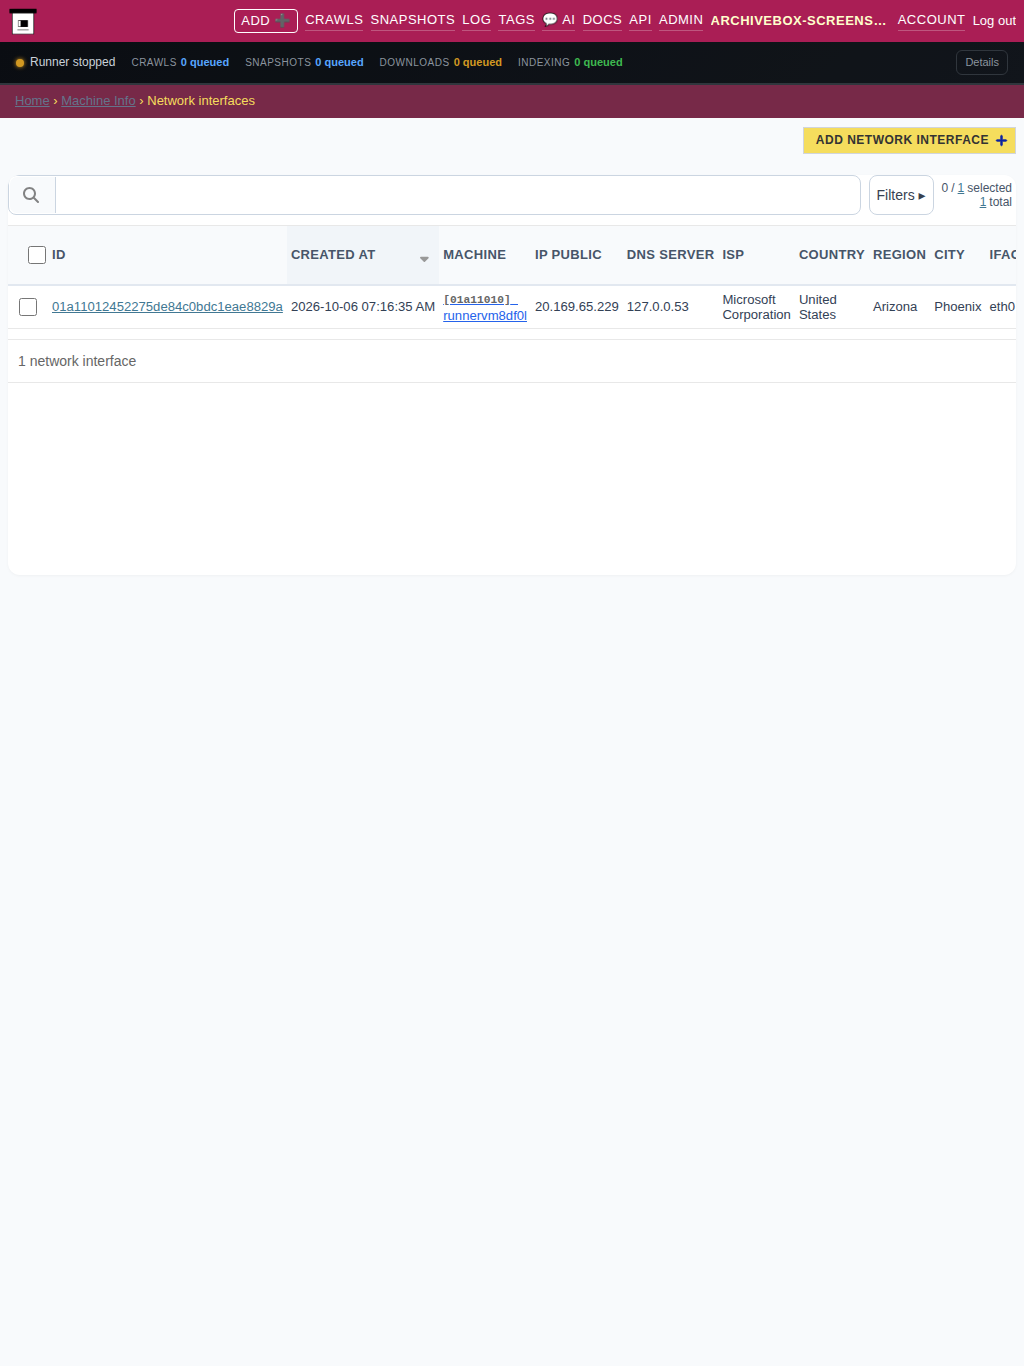Focus the search input field
Viewport: 1024px width, 1366px height.
click(458, 195)
